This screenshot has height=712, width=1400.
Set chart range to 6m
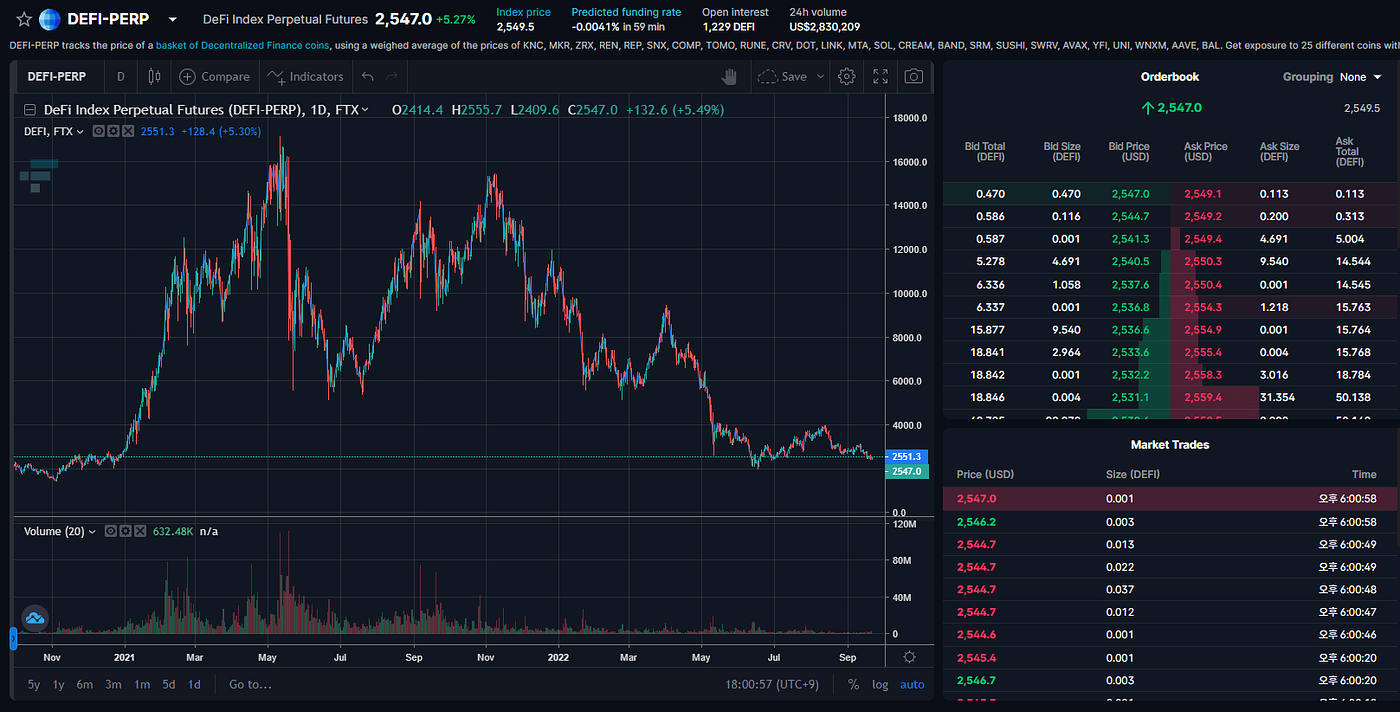click(85, 684)
